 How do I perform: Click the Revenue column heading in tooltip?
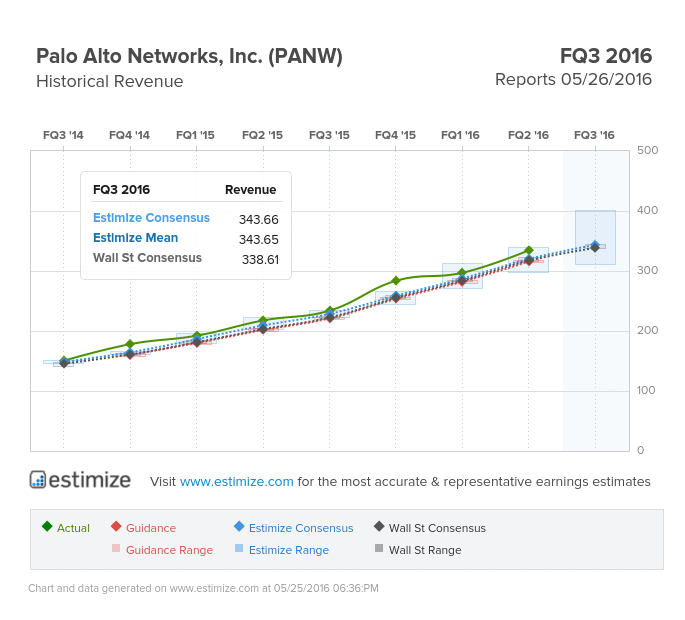click(251, 190)
